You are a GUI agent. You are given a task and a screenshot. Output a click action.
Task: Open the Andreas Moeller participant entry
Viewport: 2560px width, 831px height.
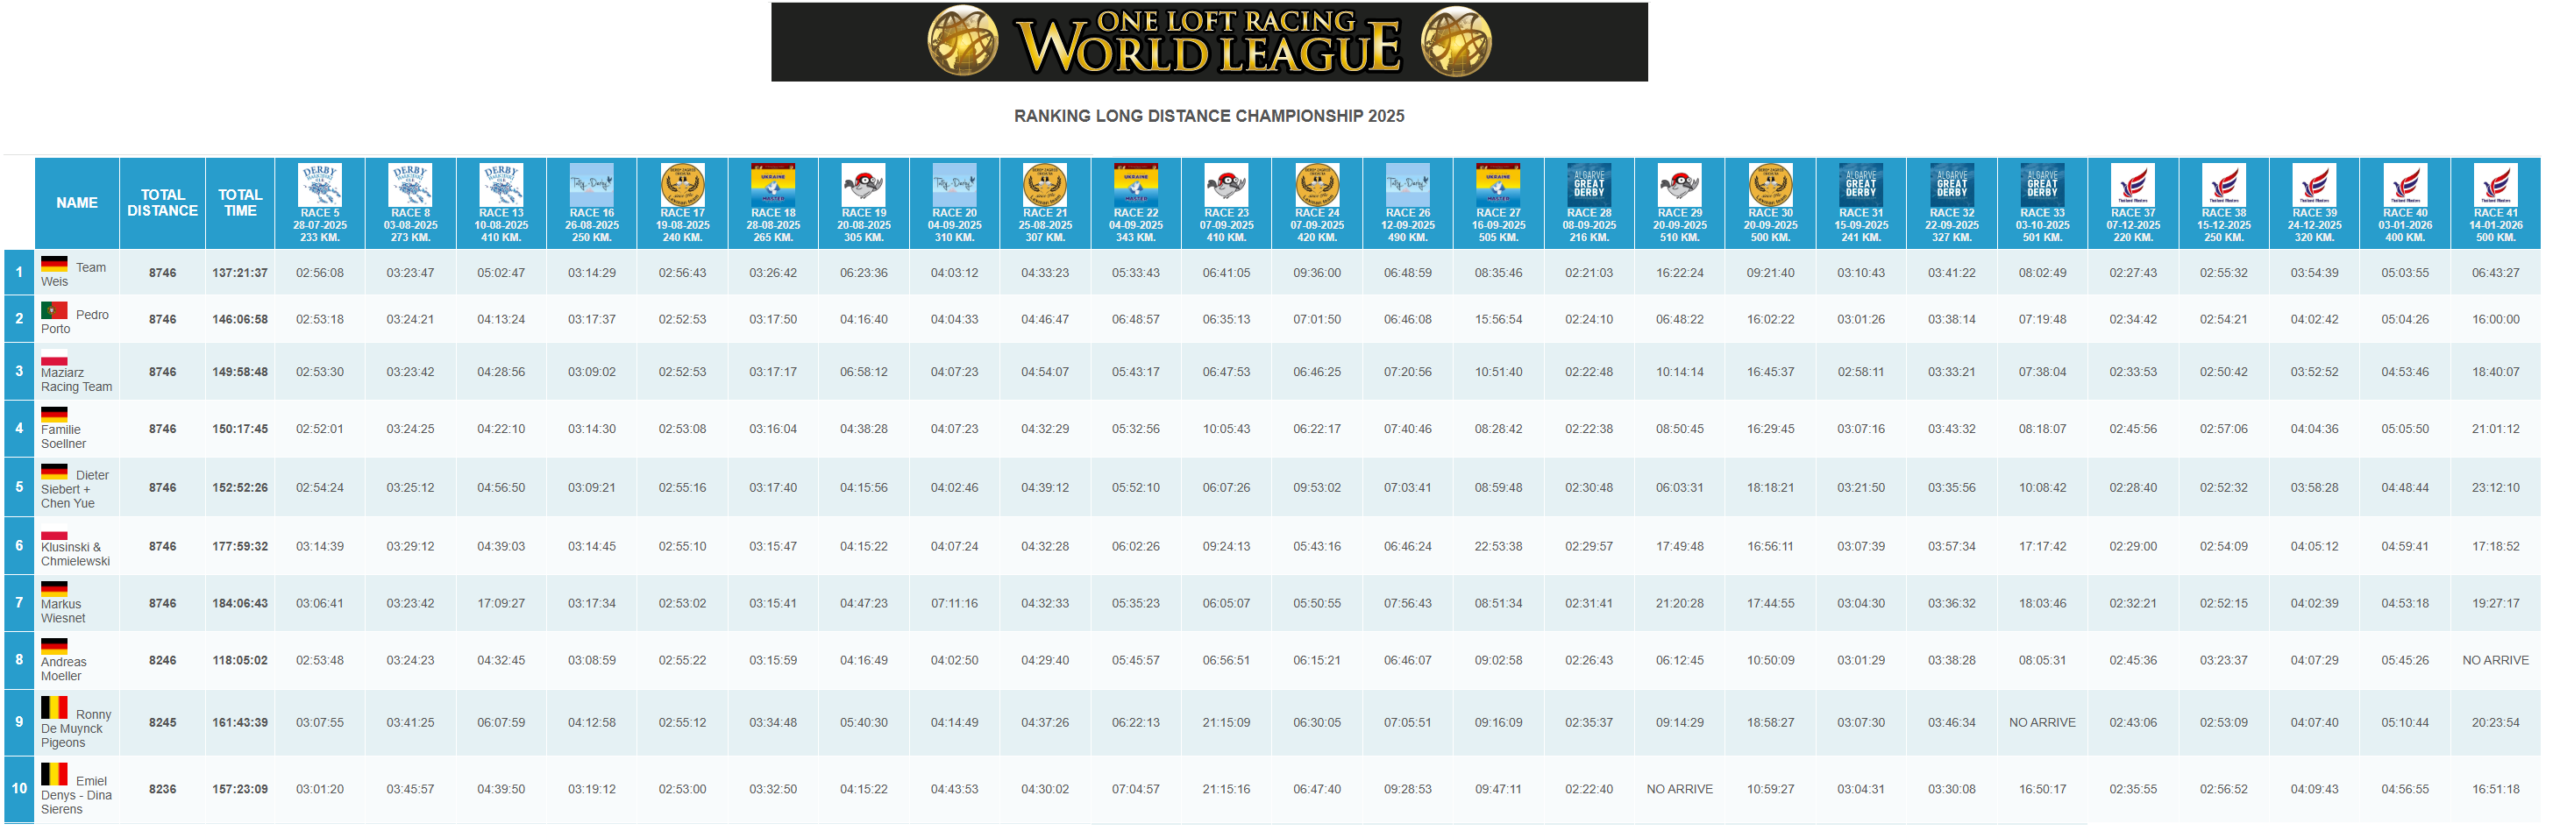[63, 670]
